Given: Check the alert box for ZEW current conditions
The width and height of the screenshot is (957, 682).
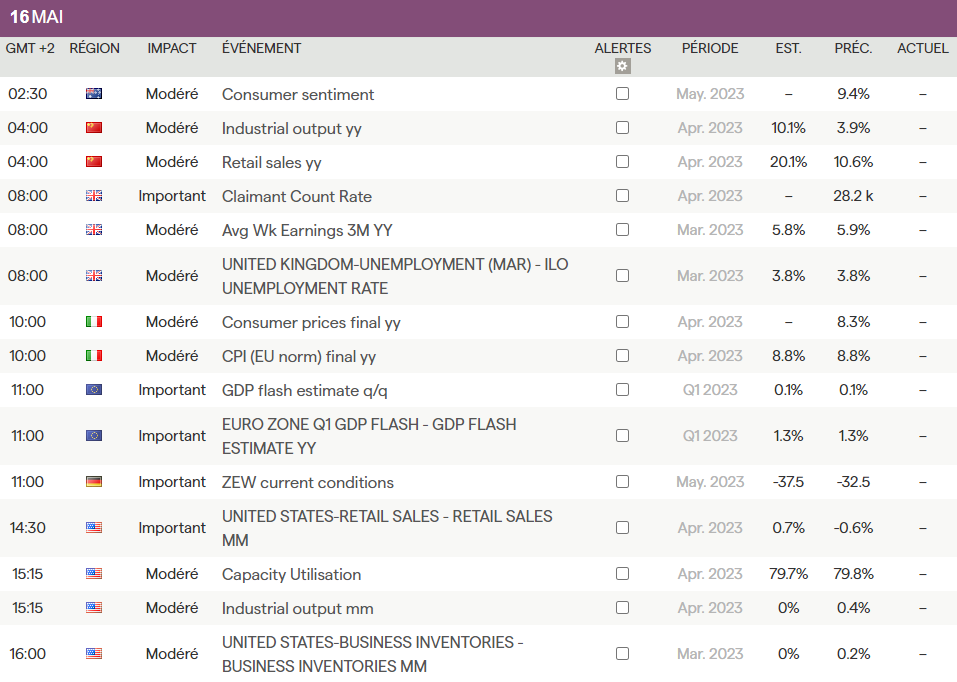Looking at the screenshot, I should tap(622, 482).
